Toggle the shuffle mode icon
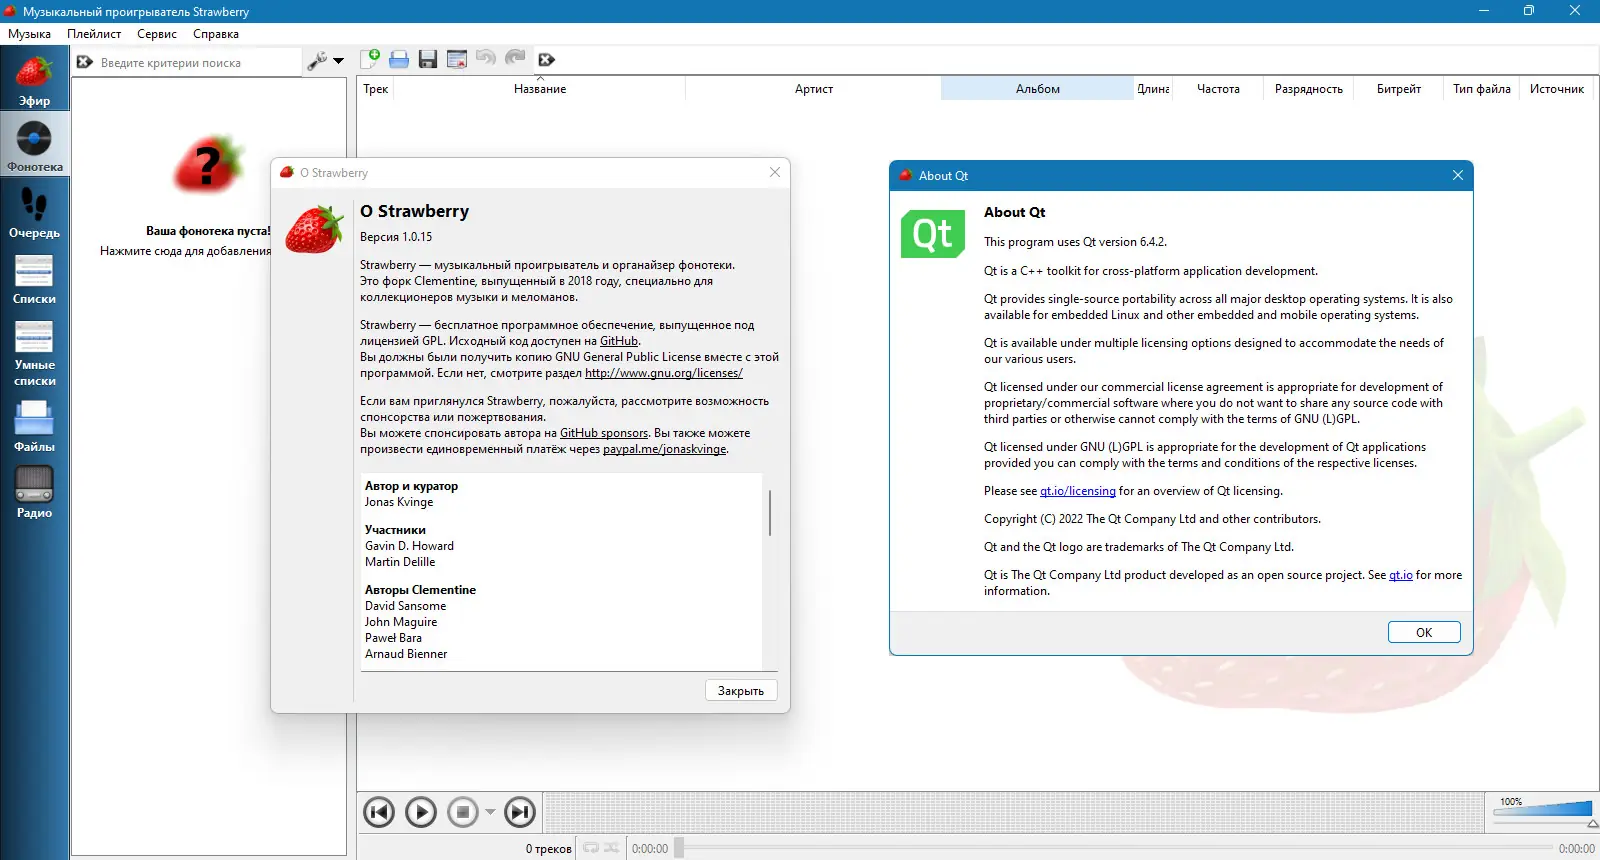Screen dimensions: 1600x860 tap(611, 848)
